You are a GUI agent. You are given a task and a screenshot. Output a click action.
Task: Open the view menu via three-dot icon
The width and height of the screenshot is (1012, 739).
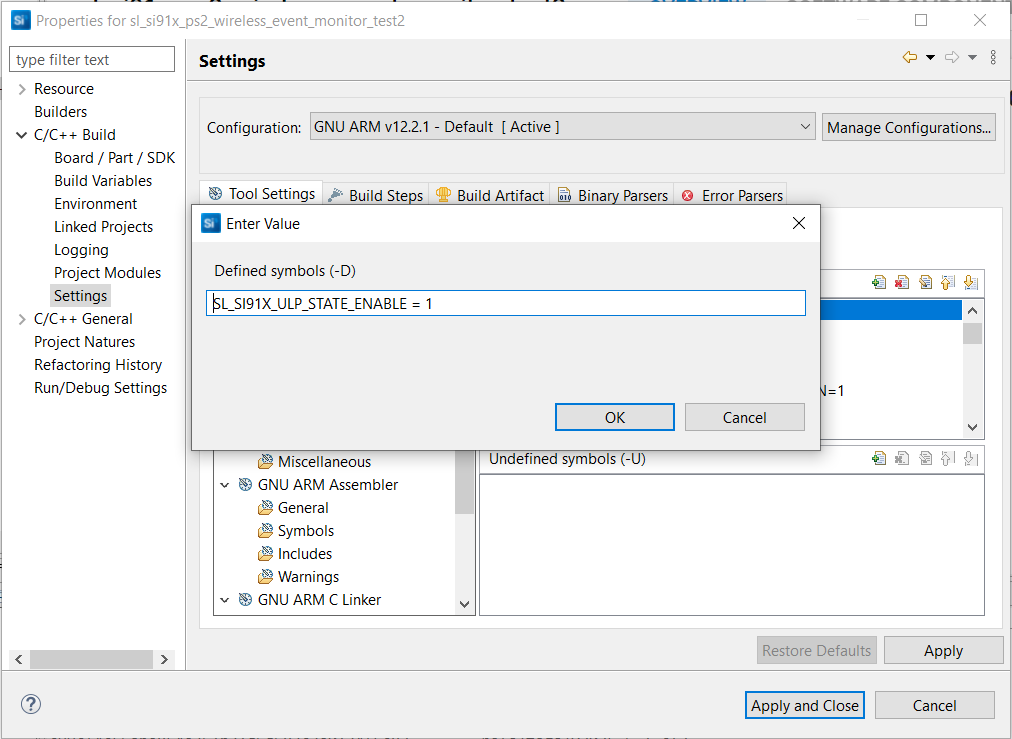pos(992,57)
